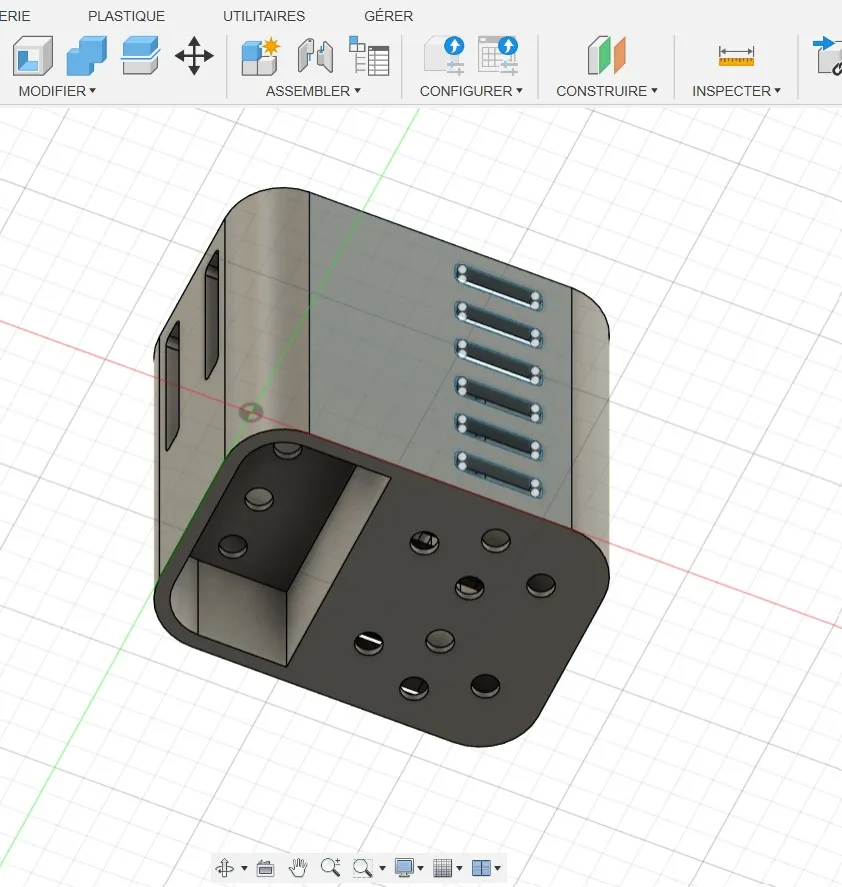This screenshot has width=842, height=887.
Task: Click the Measure ruler icon
Action: 736,56
